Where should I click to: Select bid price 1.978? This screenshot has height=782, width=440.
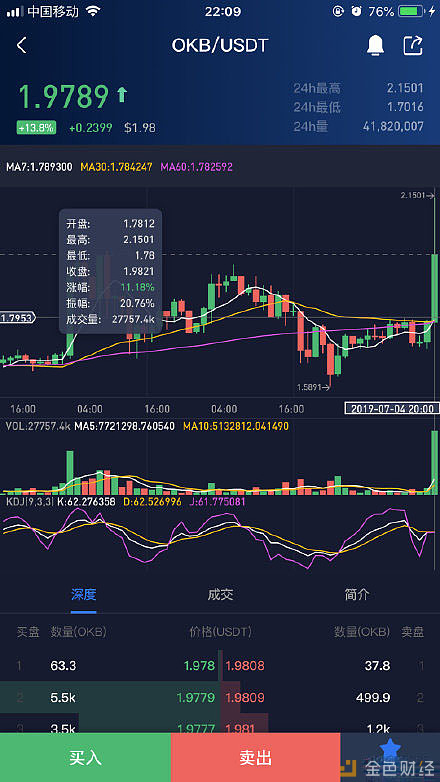point(199,665)
